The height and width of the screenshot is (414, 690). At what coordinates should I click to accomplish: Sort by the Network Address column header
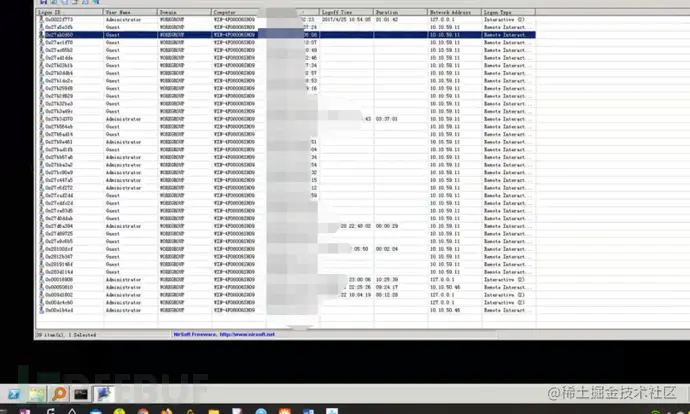(x=455, y=12)
